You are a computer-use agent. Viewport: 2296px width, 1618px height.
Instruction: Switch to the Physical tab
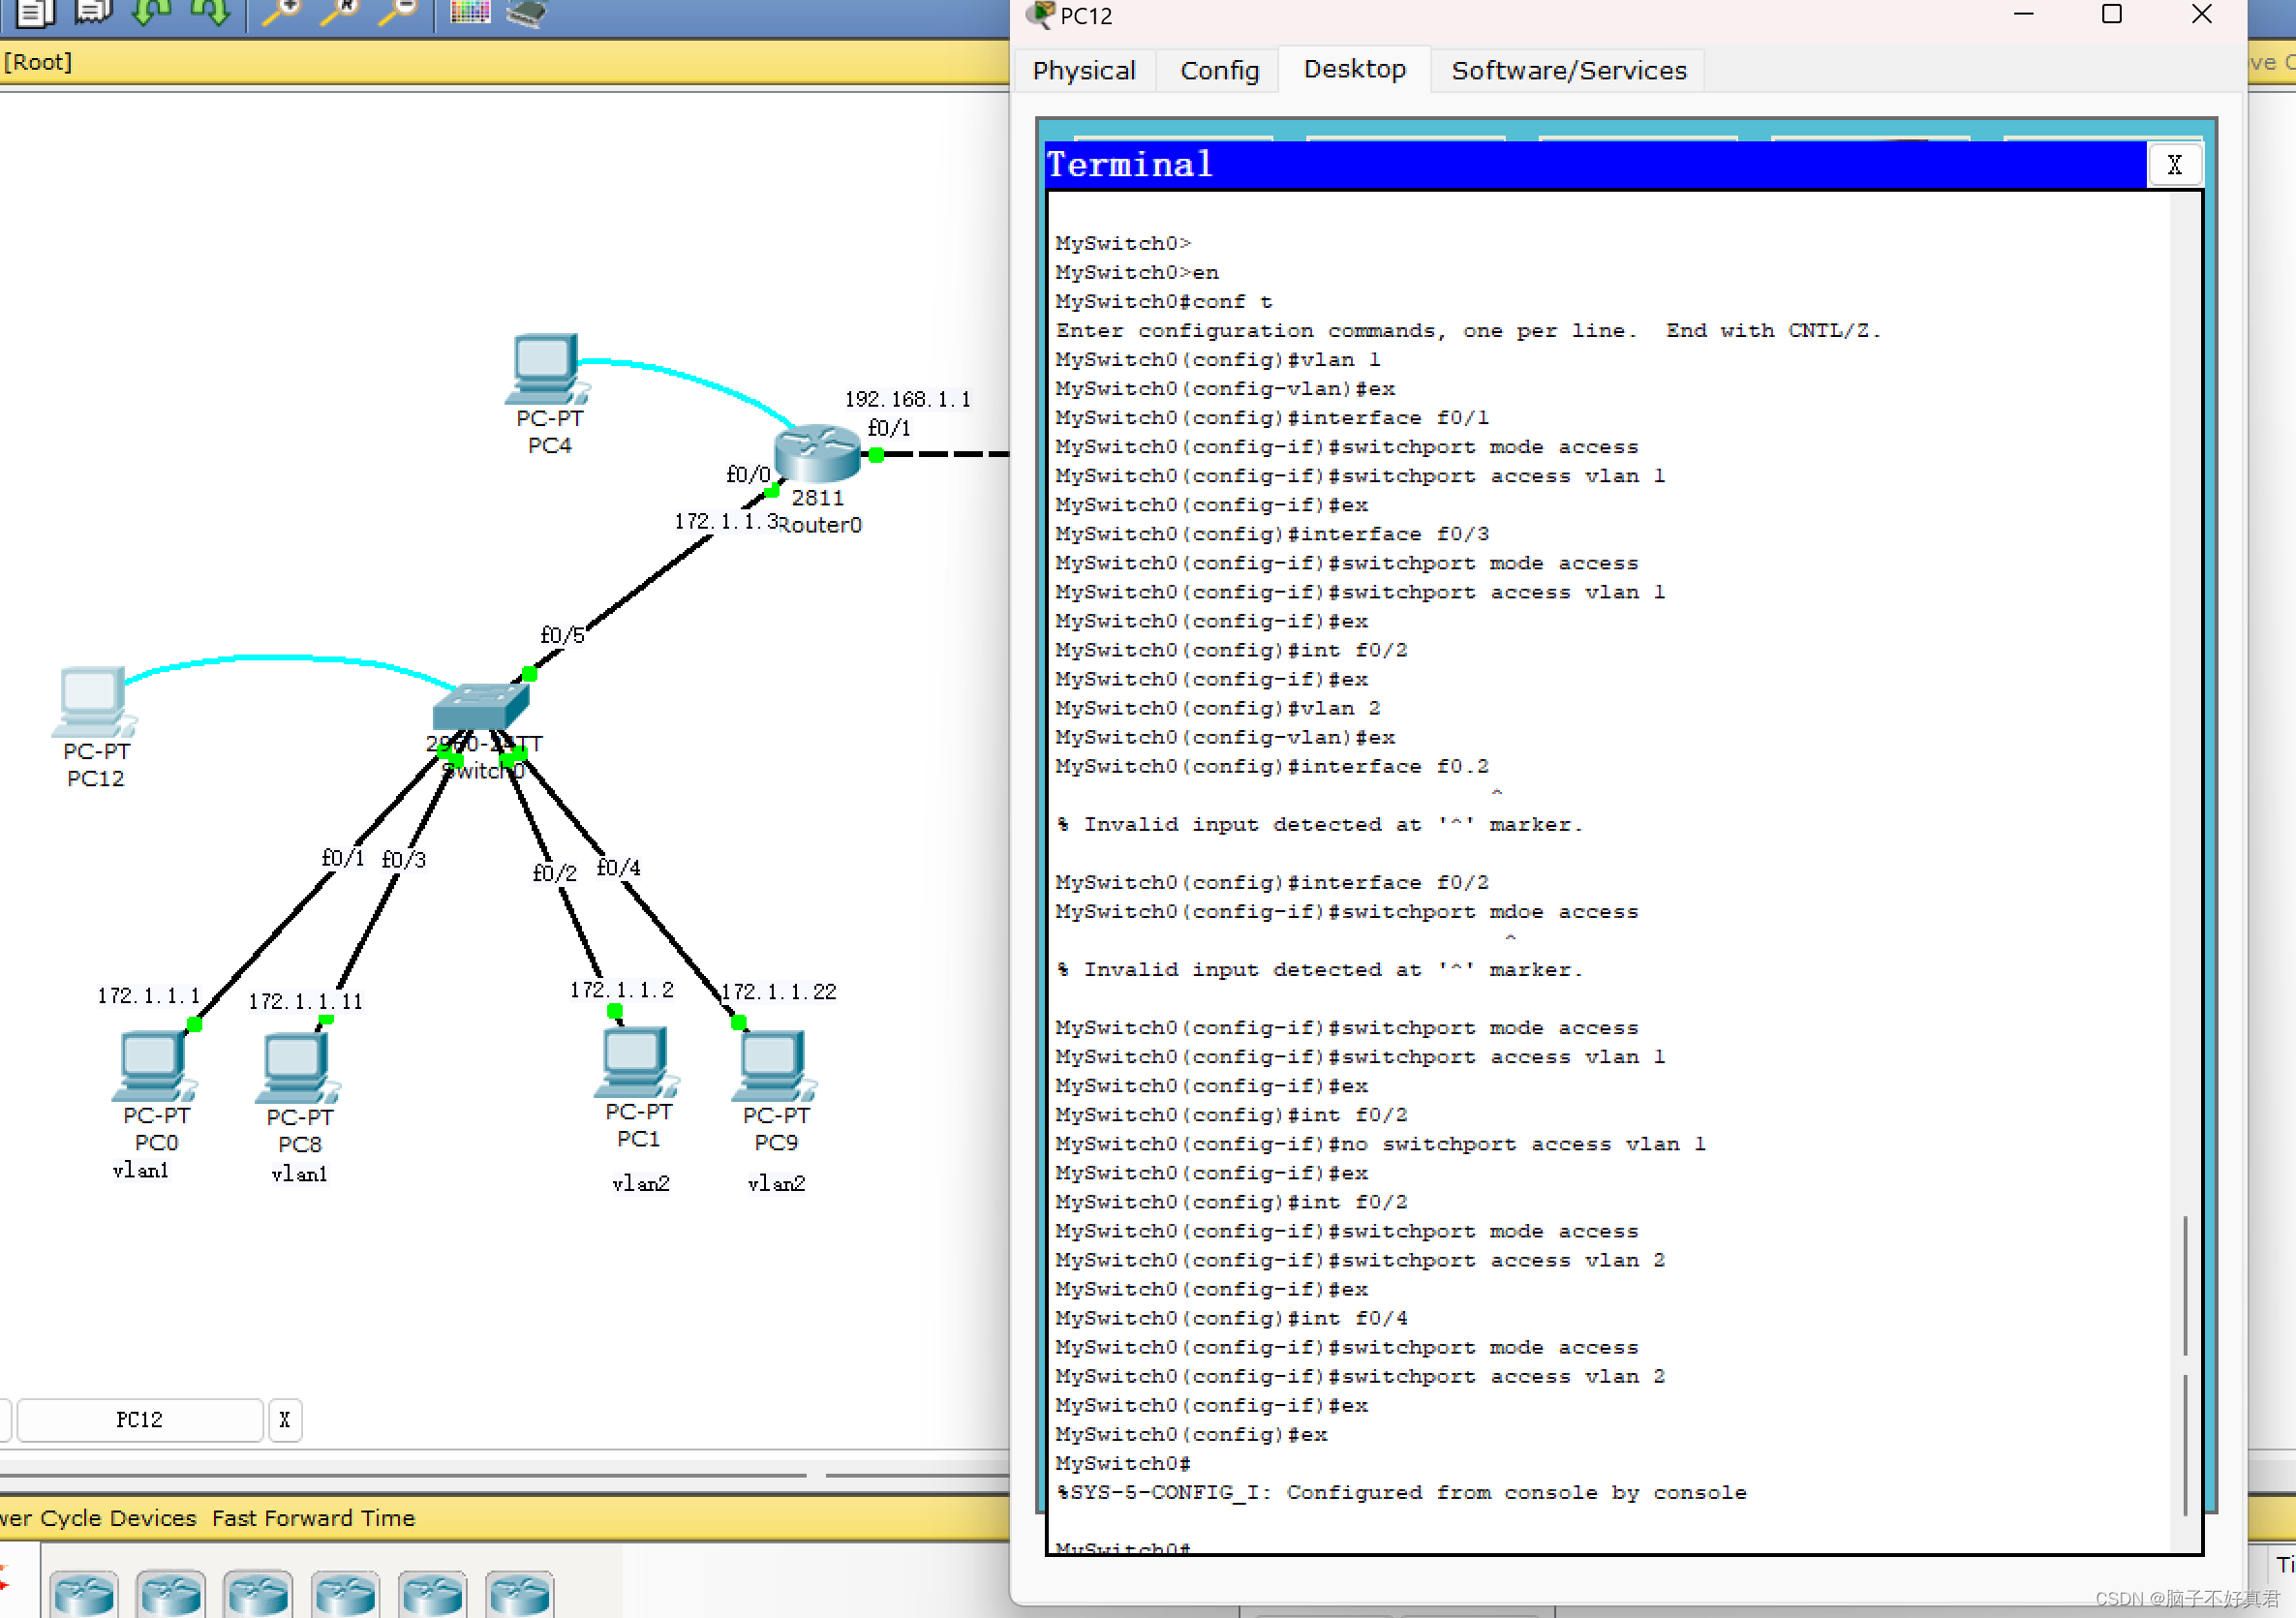1083,71
